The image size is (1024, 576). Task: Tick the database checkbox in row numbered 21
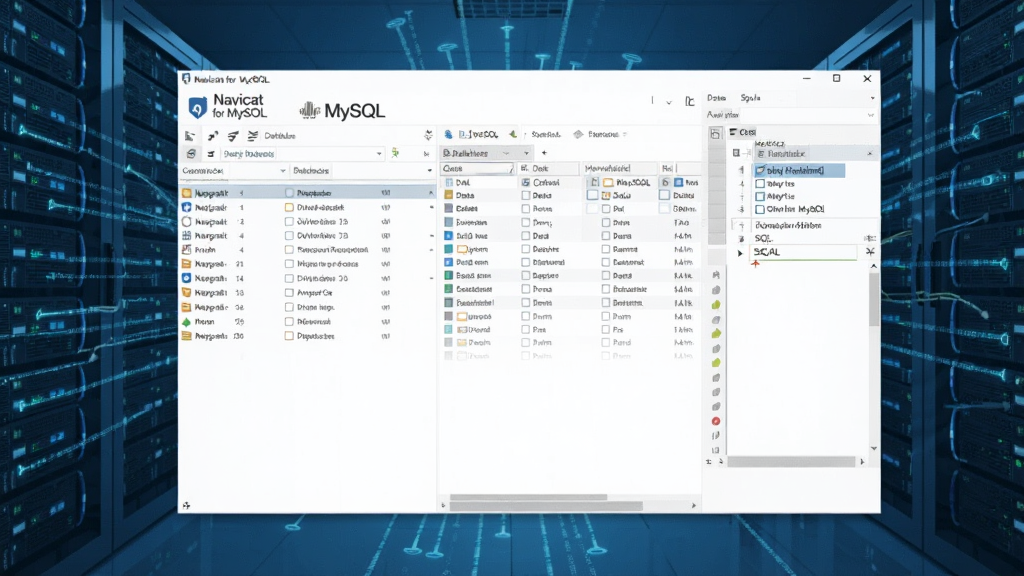[x=289, y=264]
